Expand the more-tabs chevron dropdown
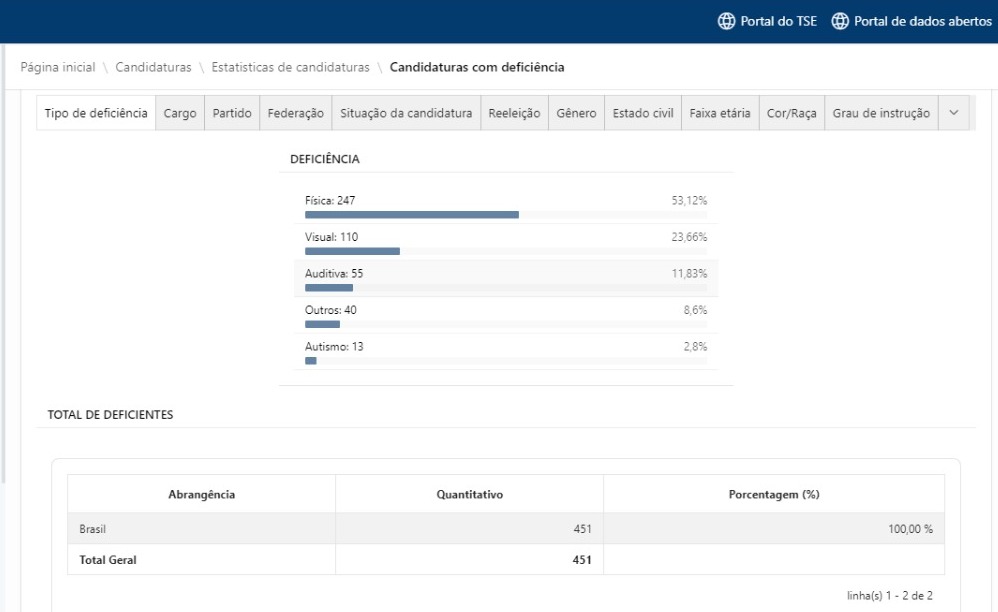 click(953, 114)
